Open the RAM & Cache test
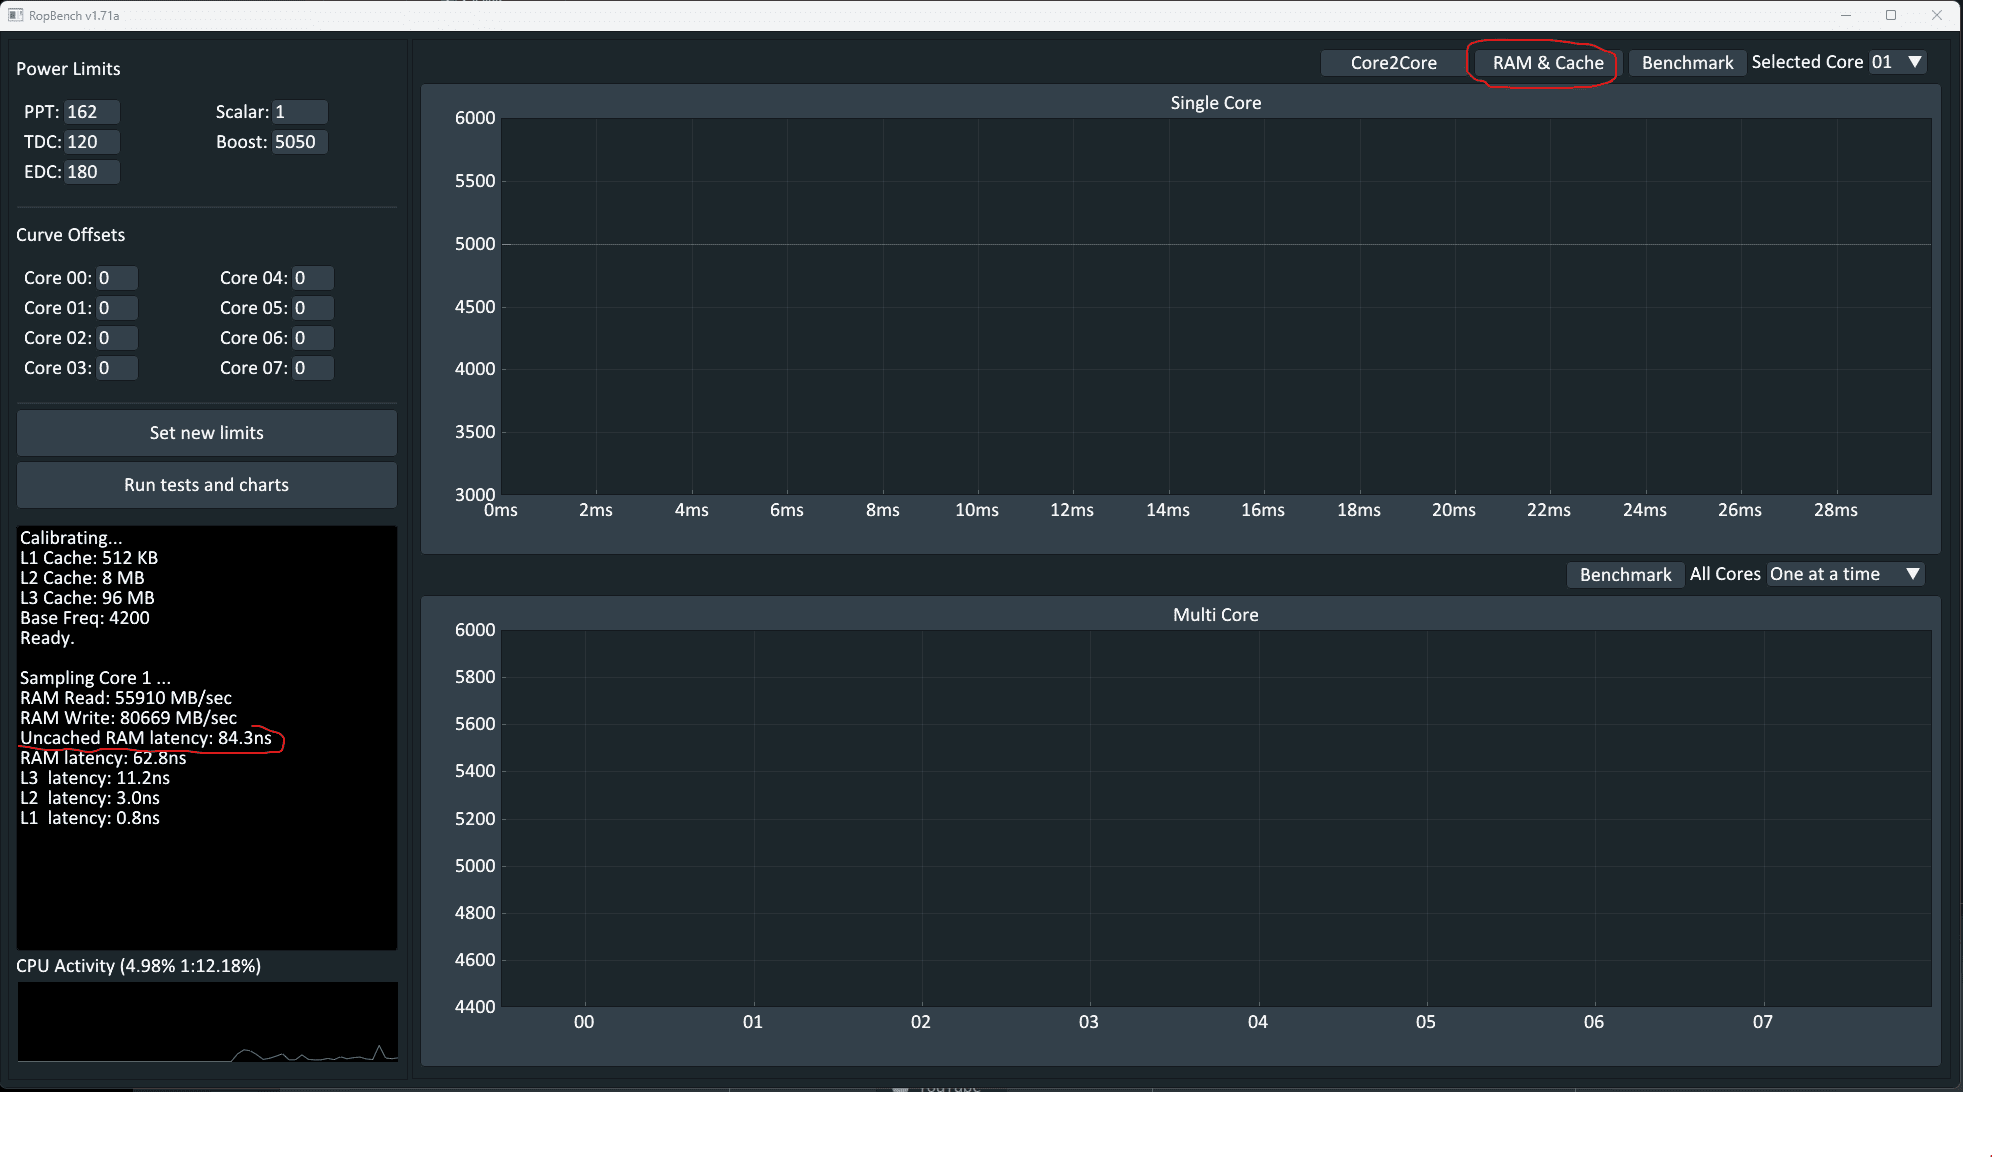 click(x=1548, y=63)
